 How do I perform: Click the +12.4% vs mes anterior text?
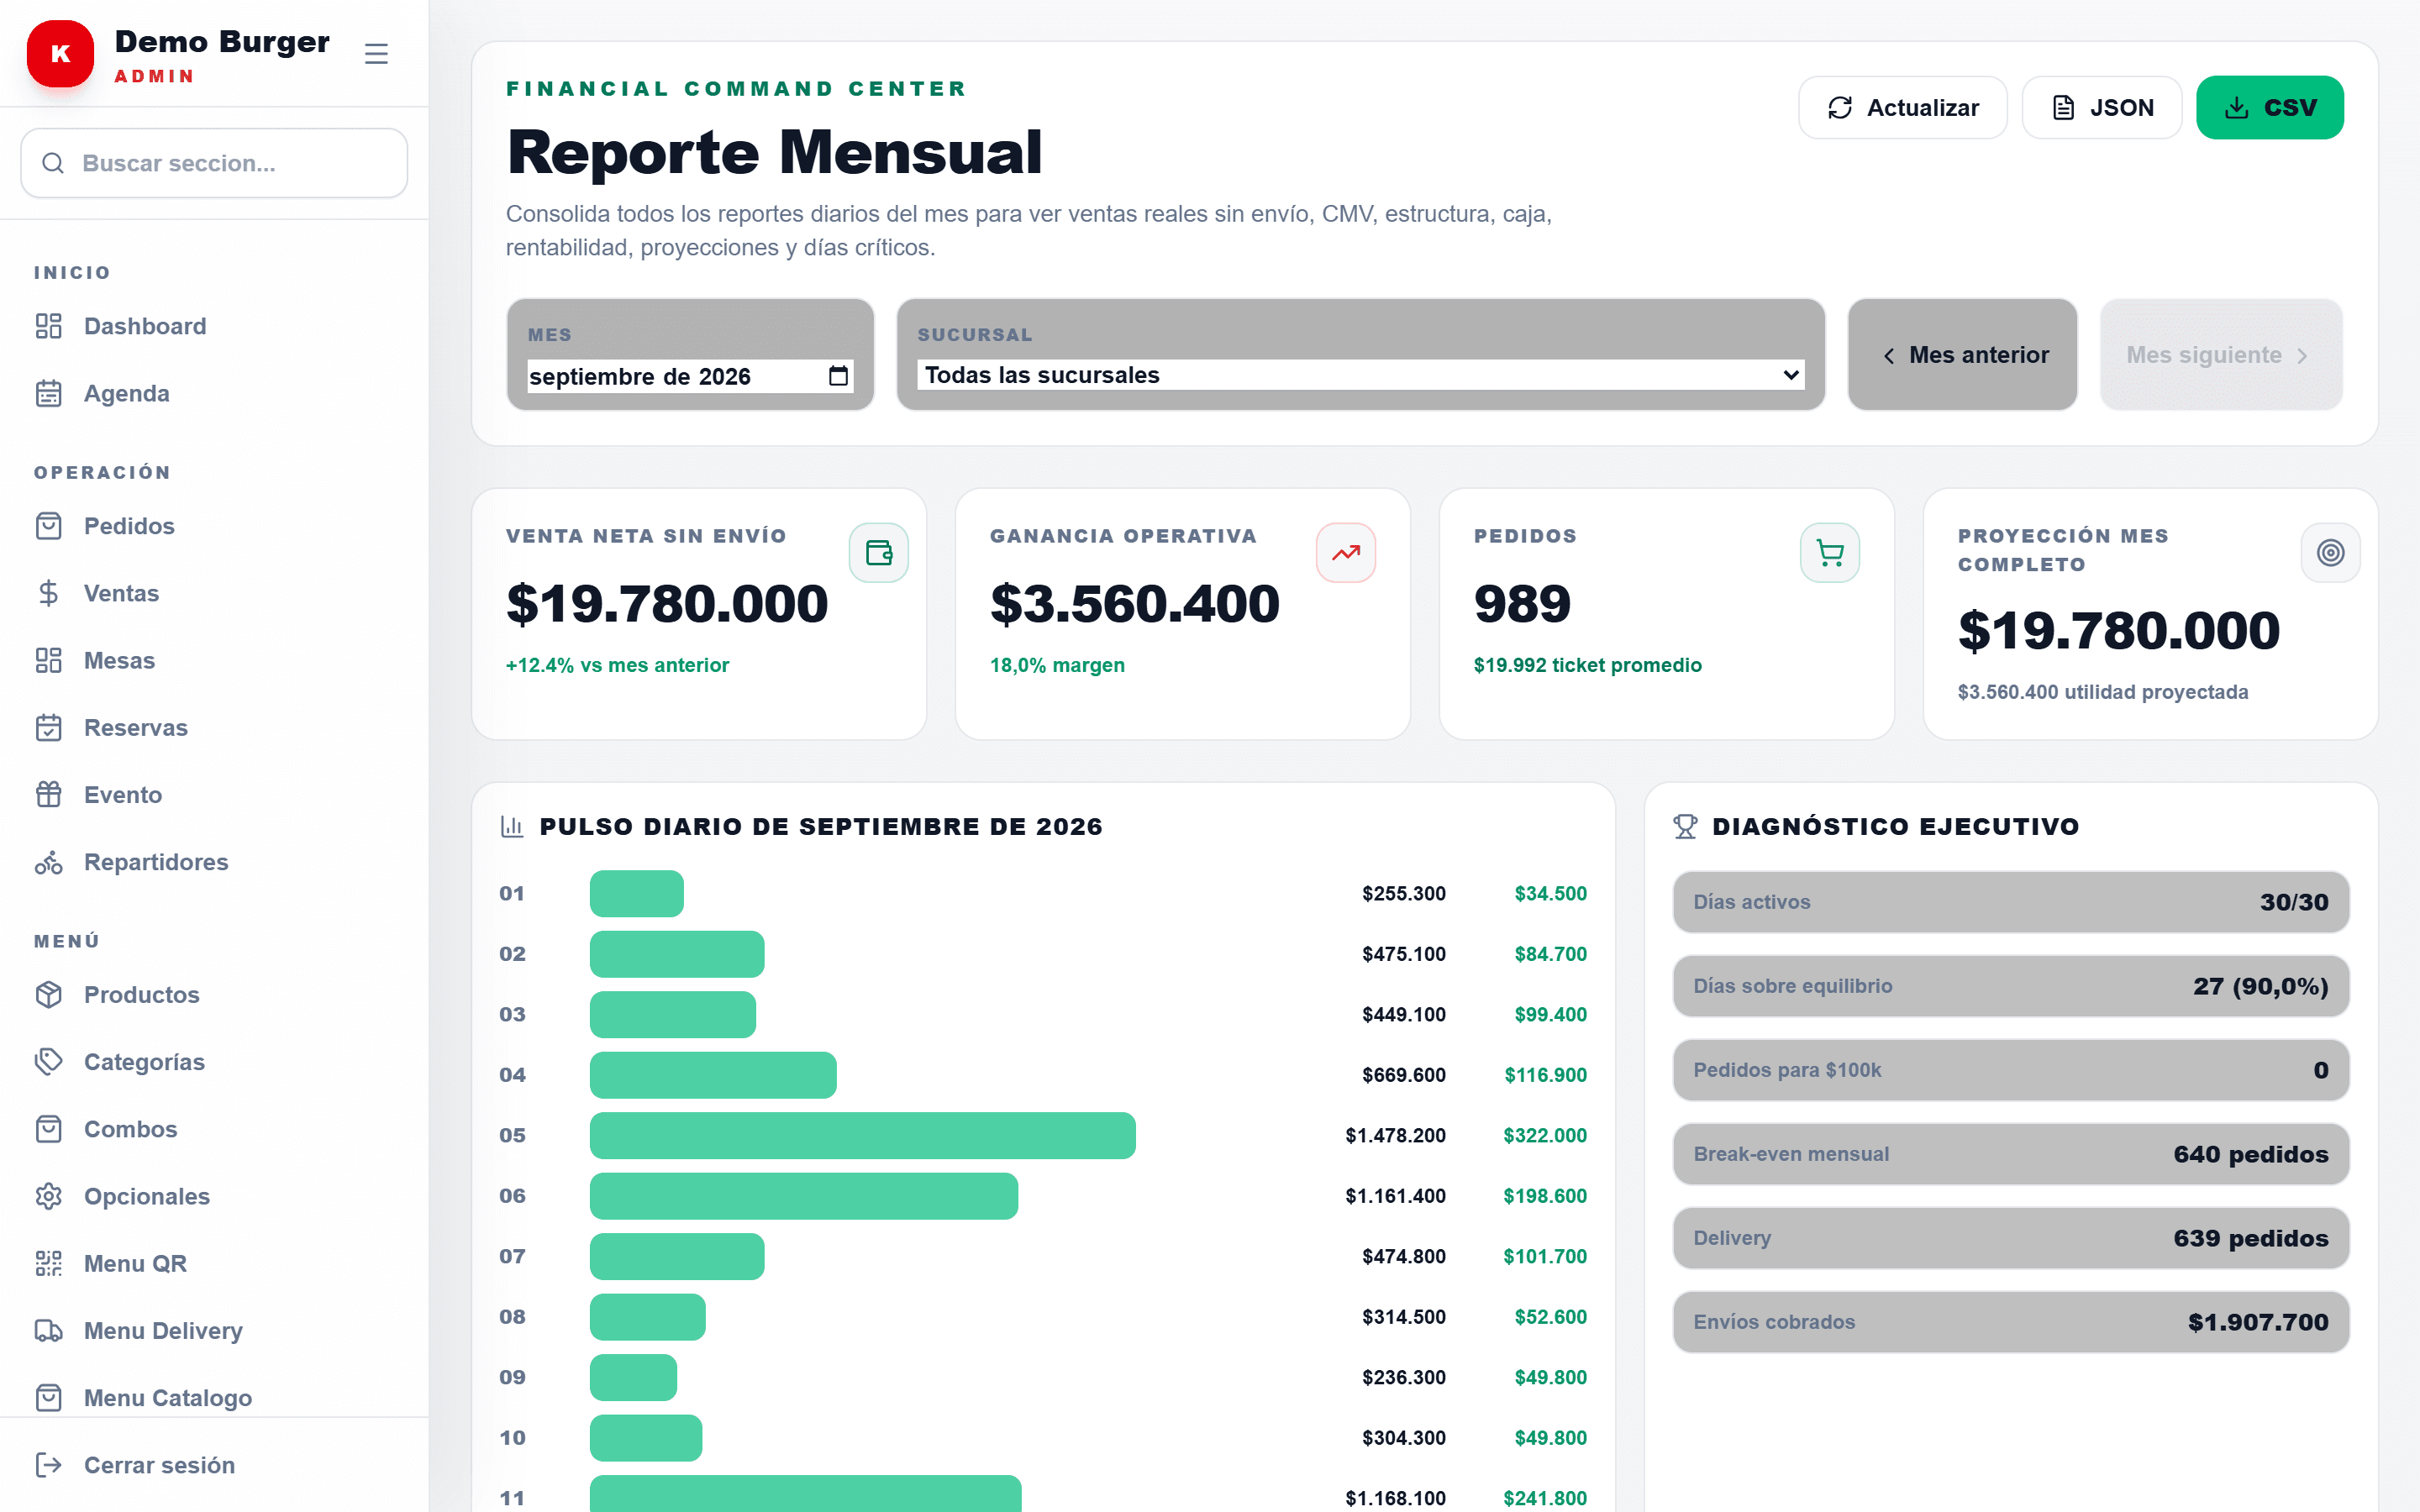pyautogui.click(x=617, y=665)
